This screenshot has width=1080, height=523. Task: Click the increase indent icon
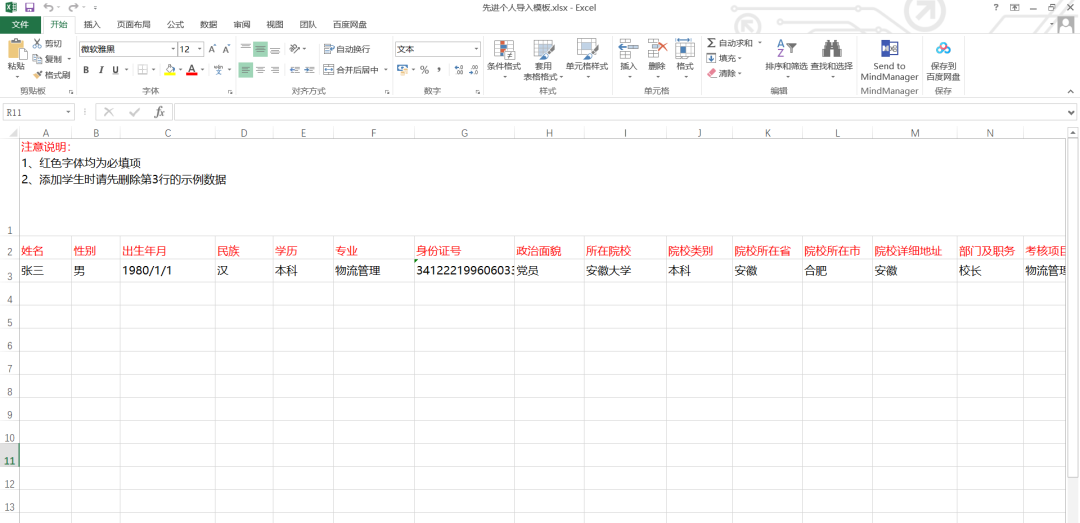[309, 70]
